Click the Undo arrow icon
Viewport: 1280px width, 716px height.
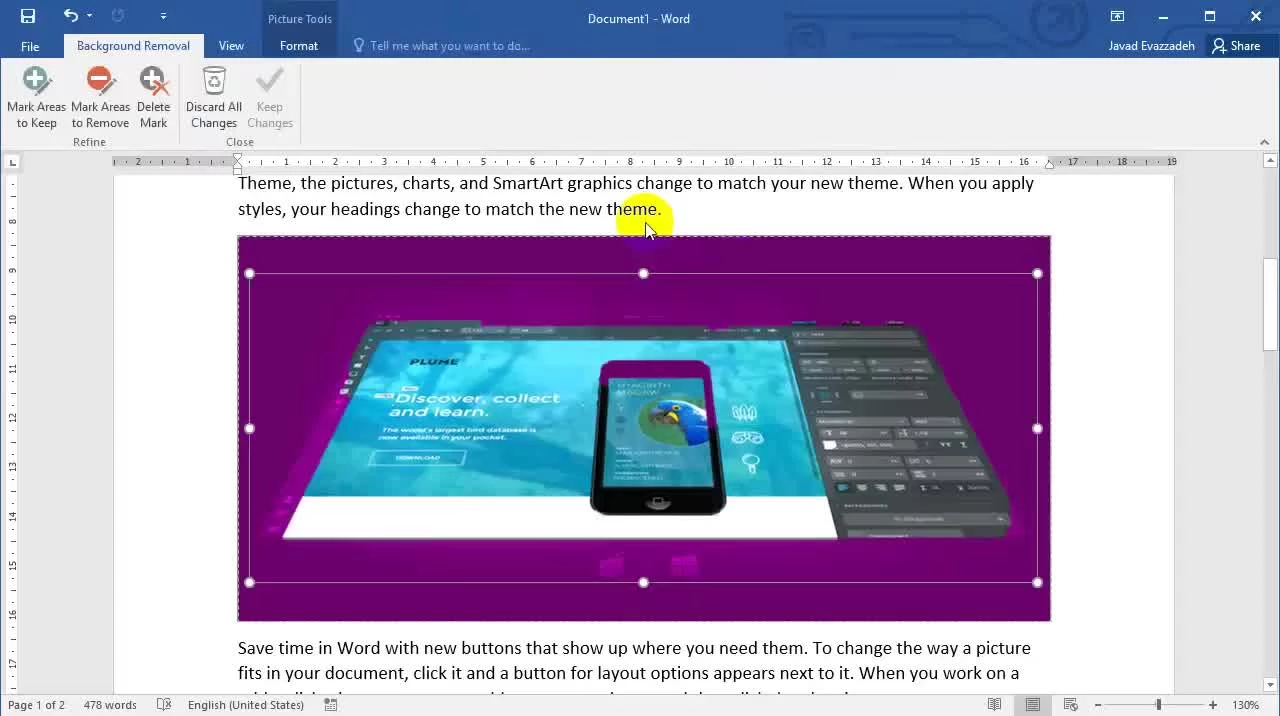[70, 16]
